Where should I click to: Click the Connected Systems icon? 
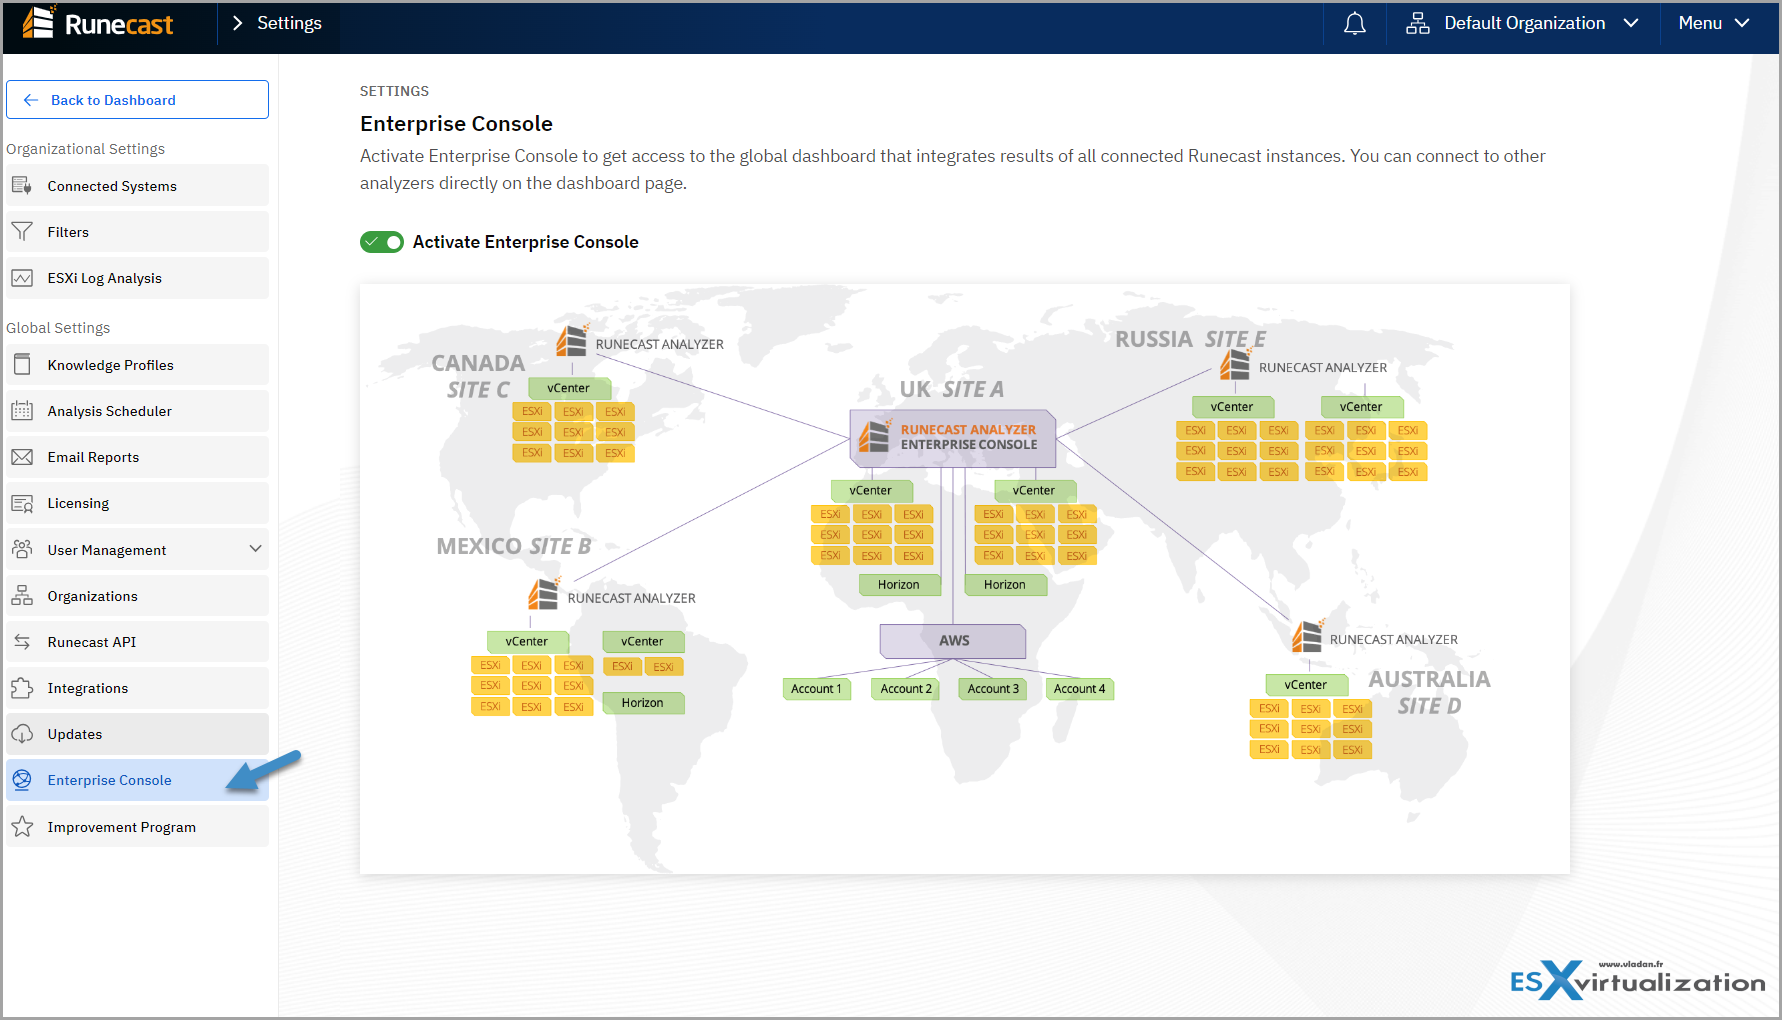click(x=22, y=185)
